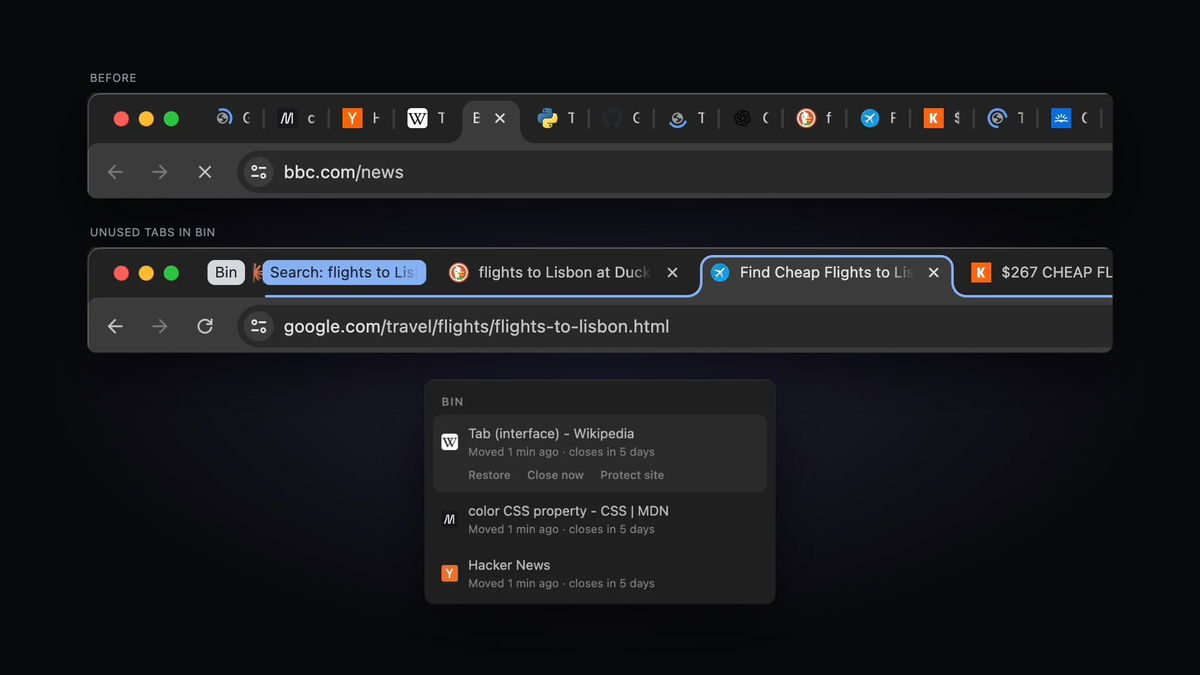Close the 'flights to Lisbon at Duck' tab
Image resolution: width=1200 pixels, height=675 pixels.
(673, 272)
